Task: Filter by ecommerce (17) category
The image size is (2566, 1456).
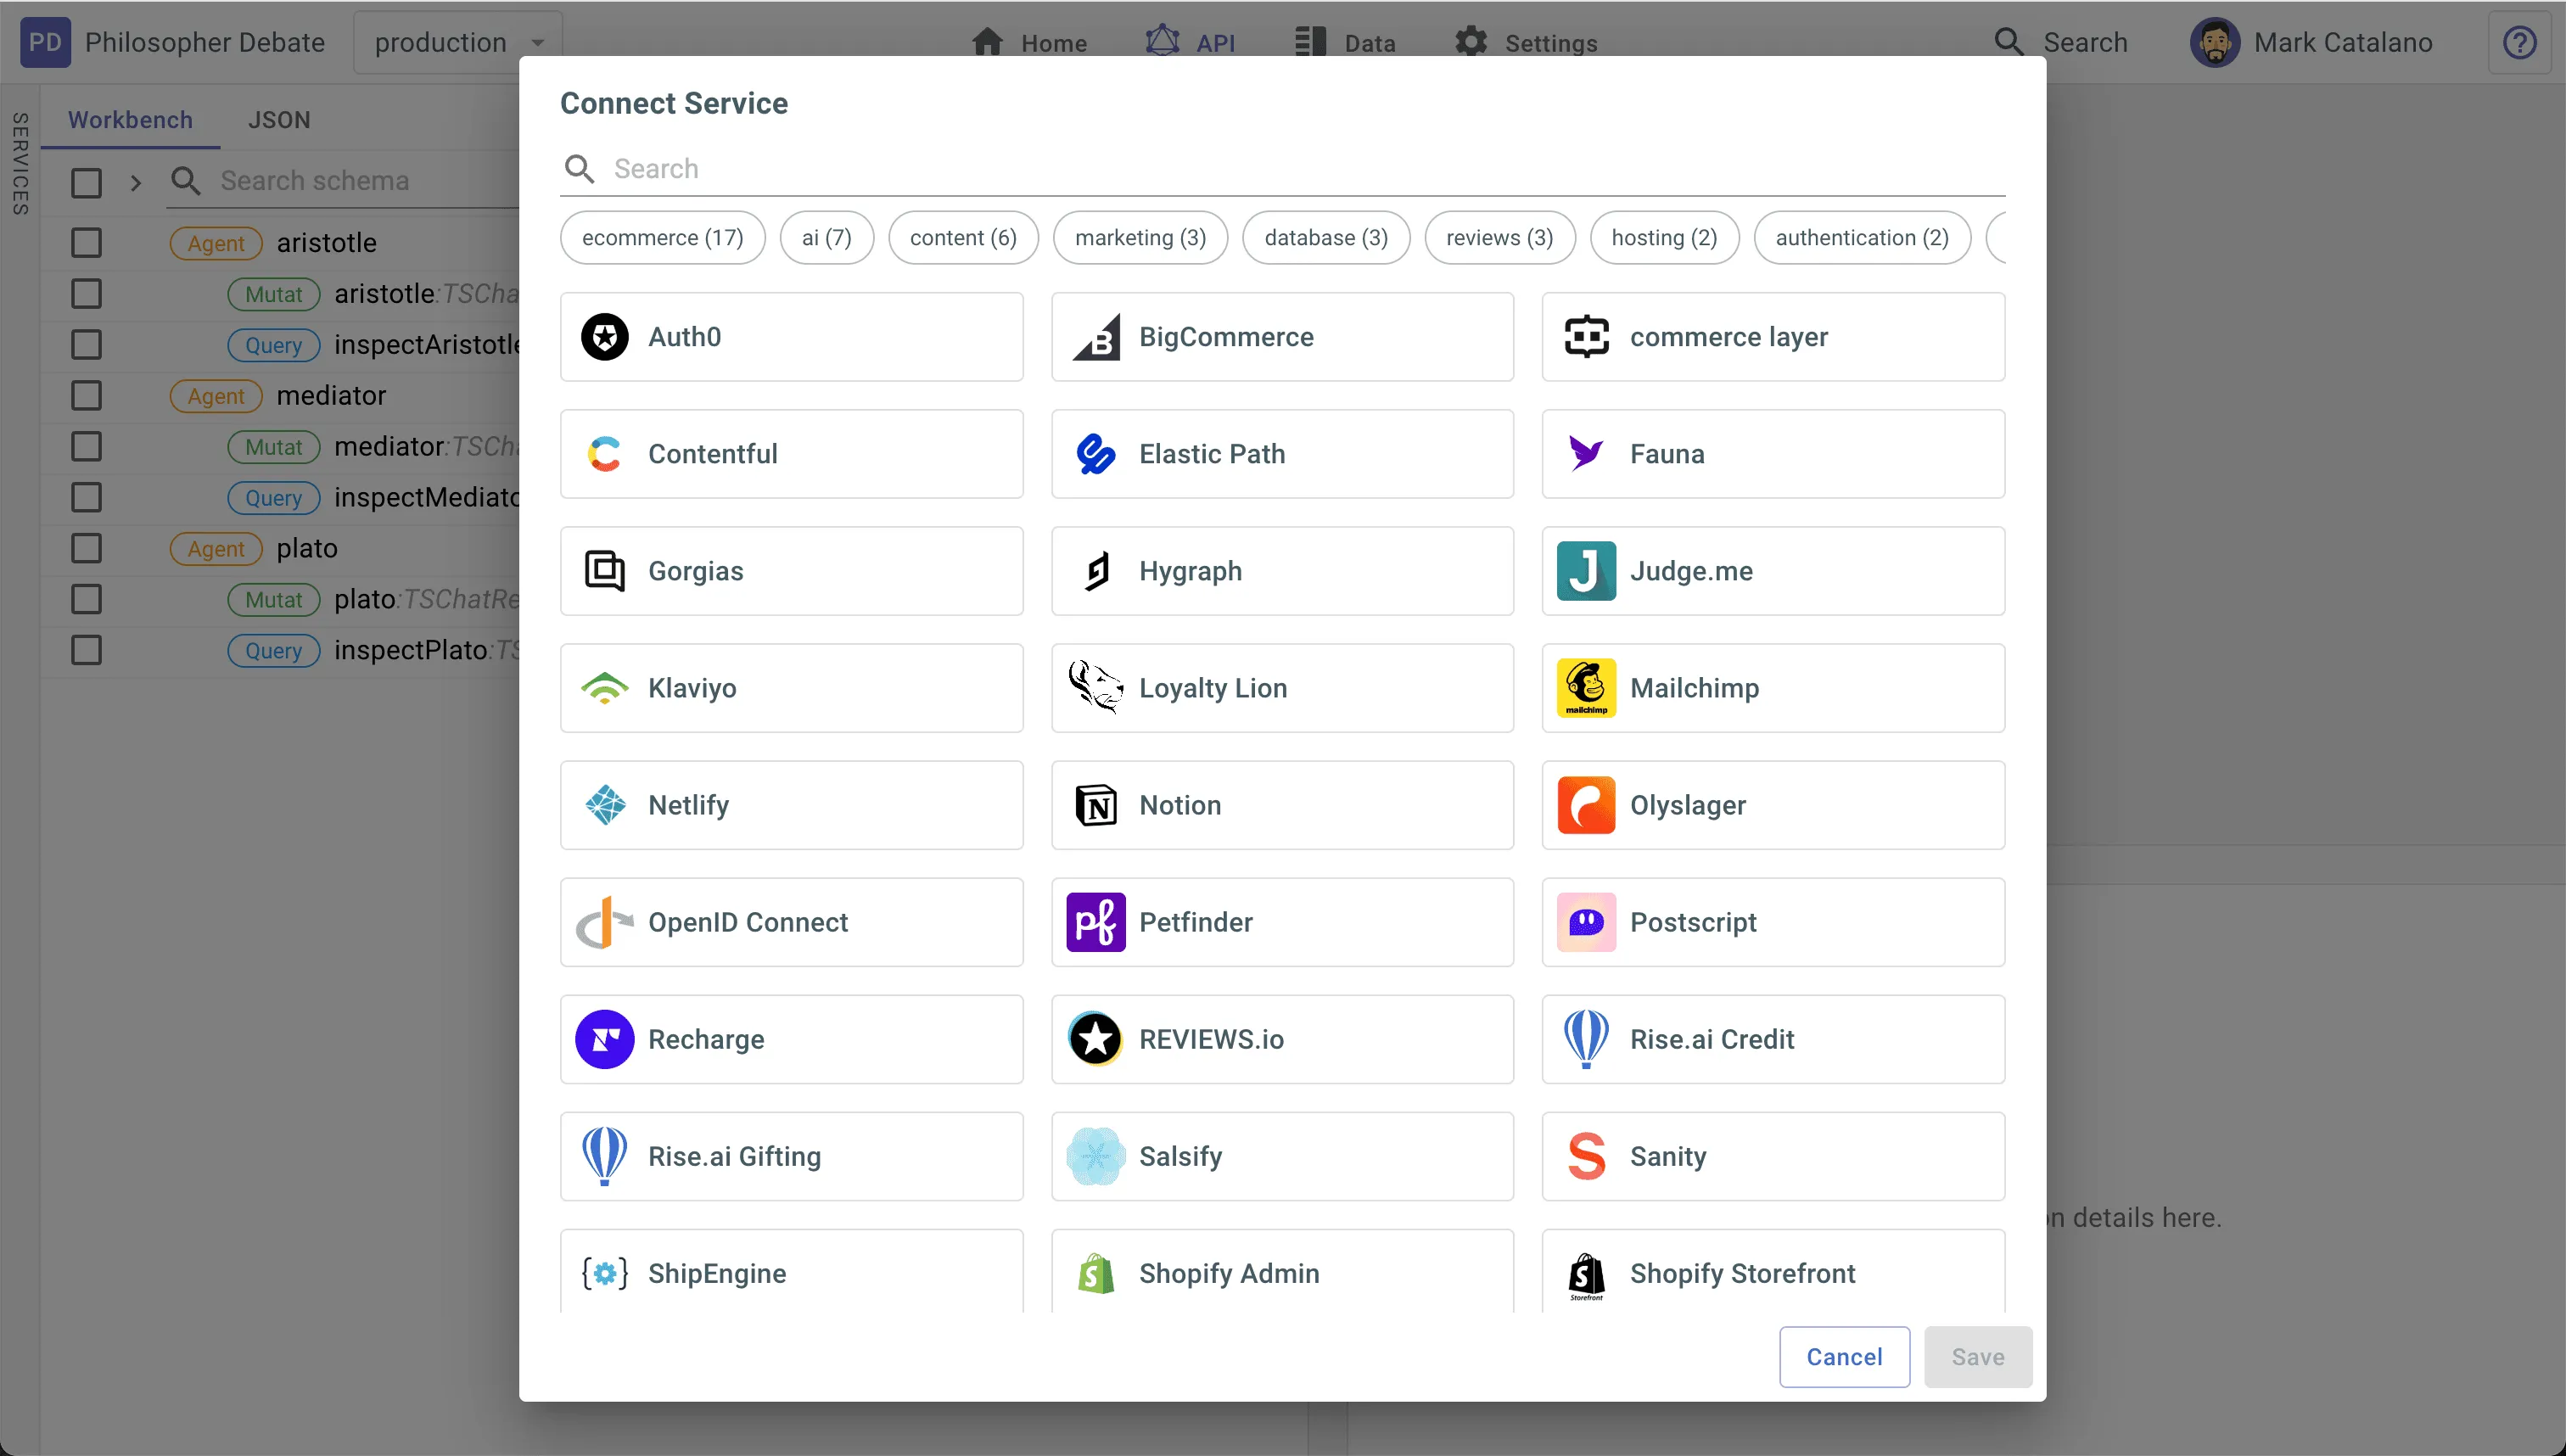Action: click(x=662, y=238)
